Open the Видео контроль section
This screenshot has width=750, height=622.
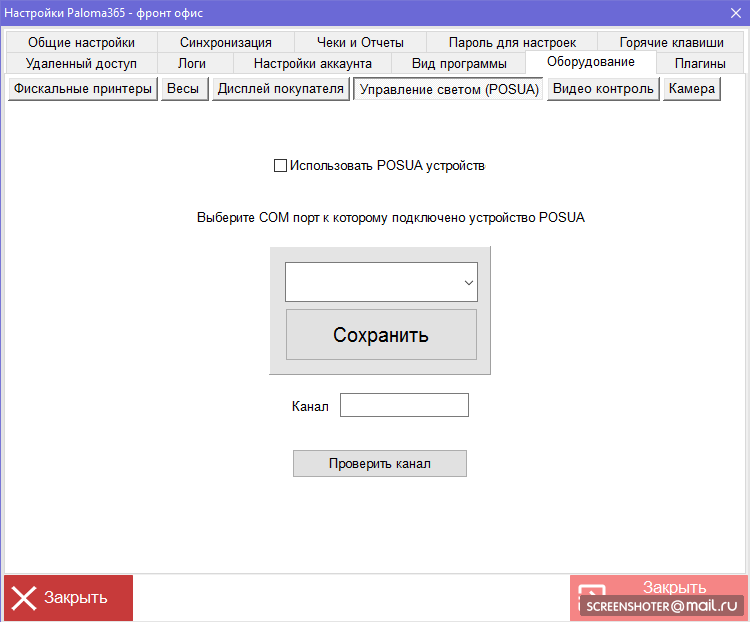603,89
